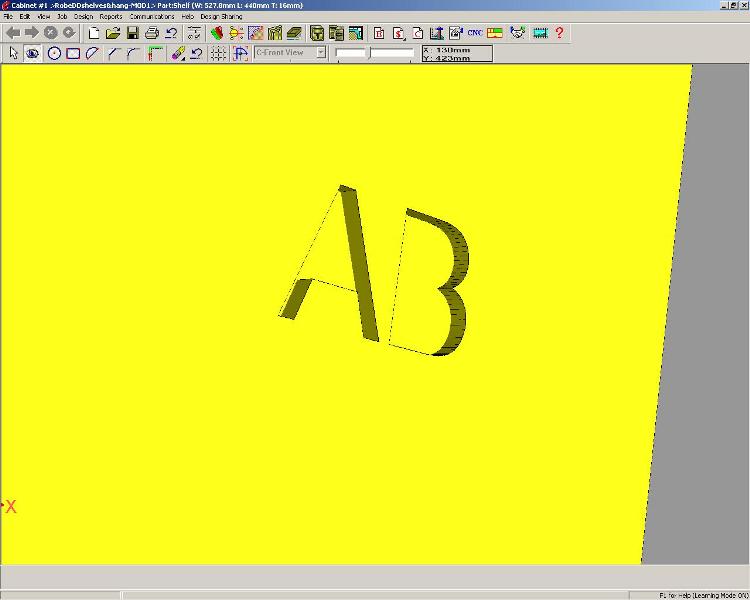Image resolution: width=750 pixels, height=600 pixels.
Task: Open the single cabinet box icon
Action: 317,33
